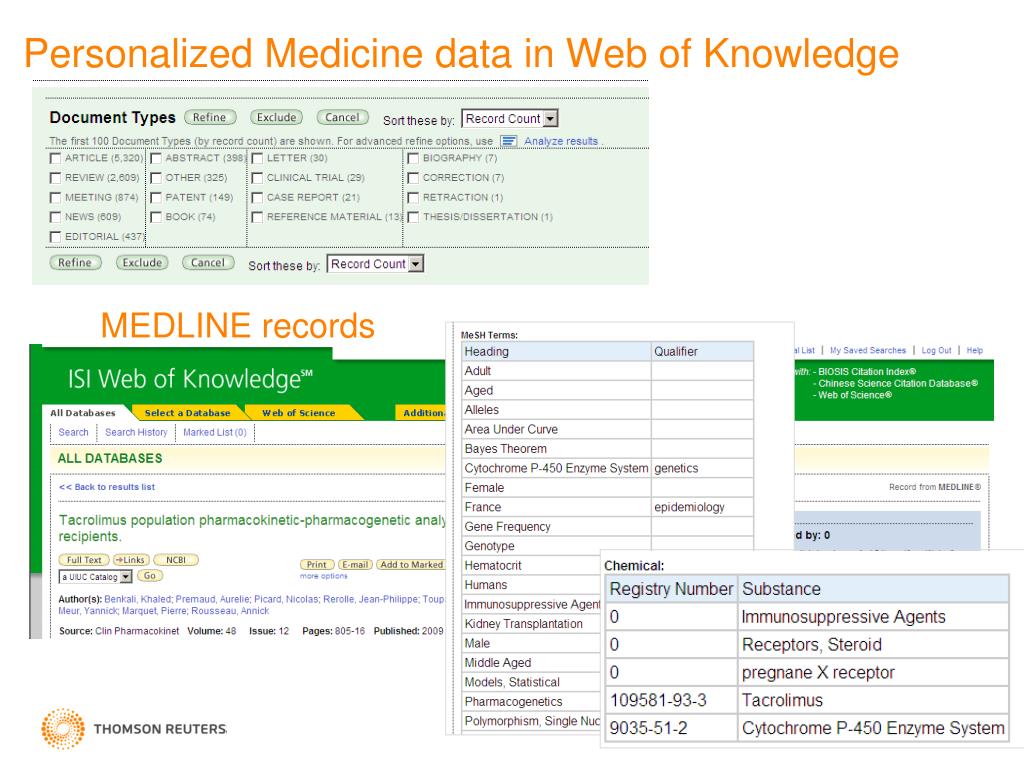Open the Analyze results link
Image resolution: width=1024 pixels, height=768 pixels.
pos(561,141)
